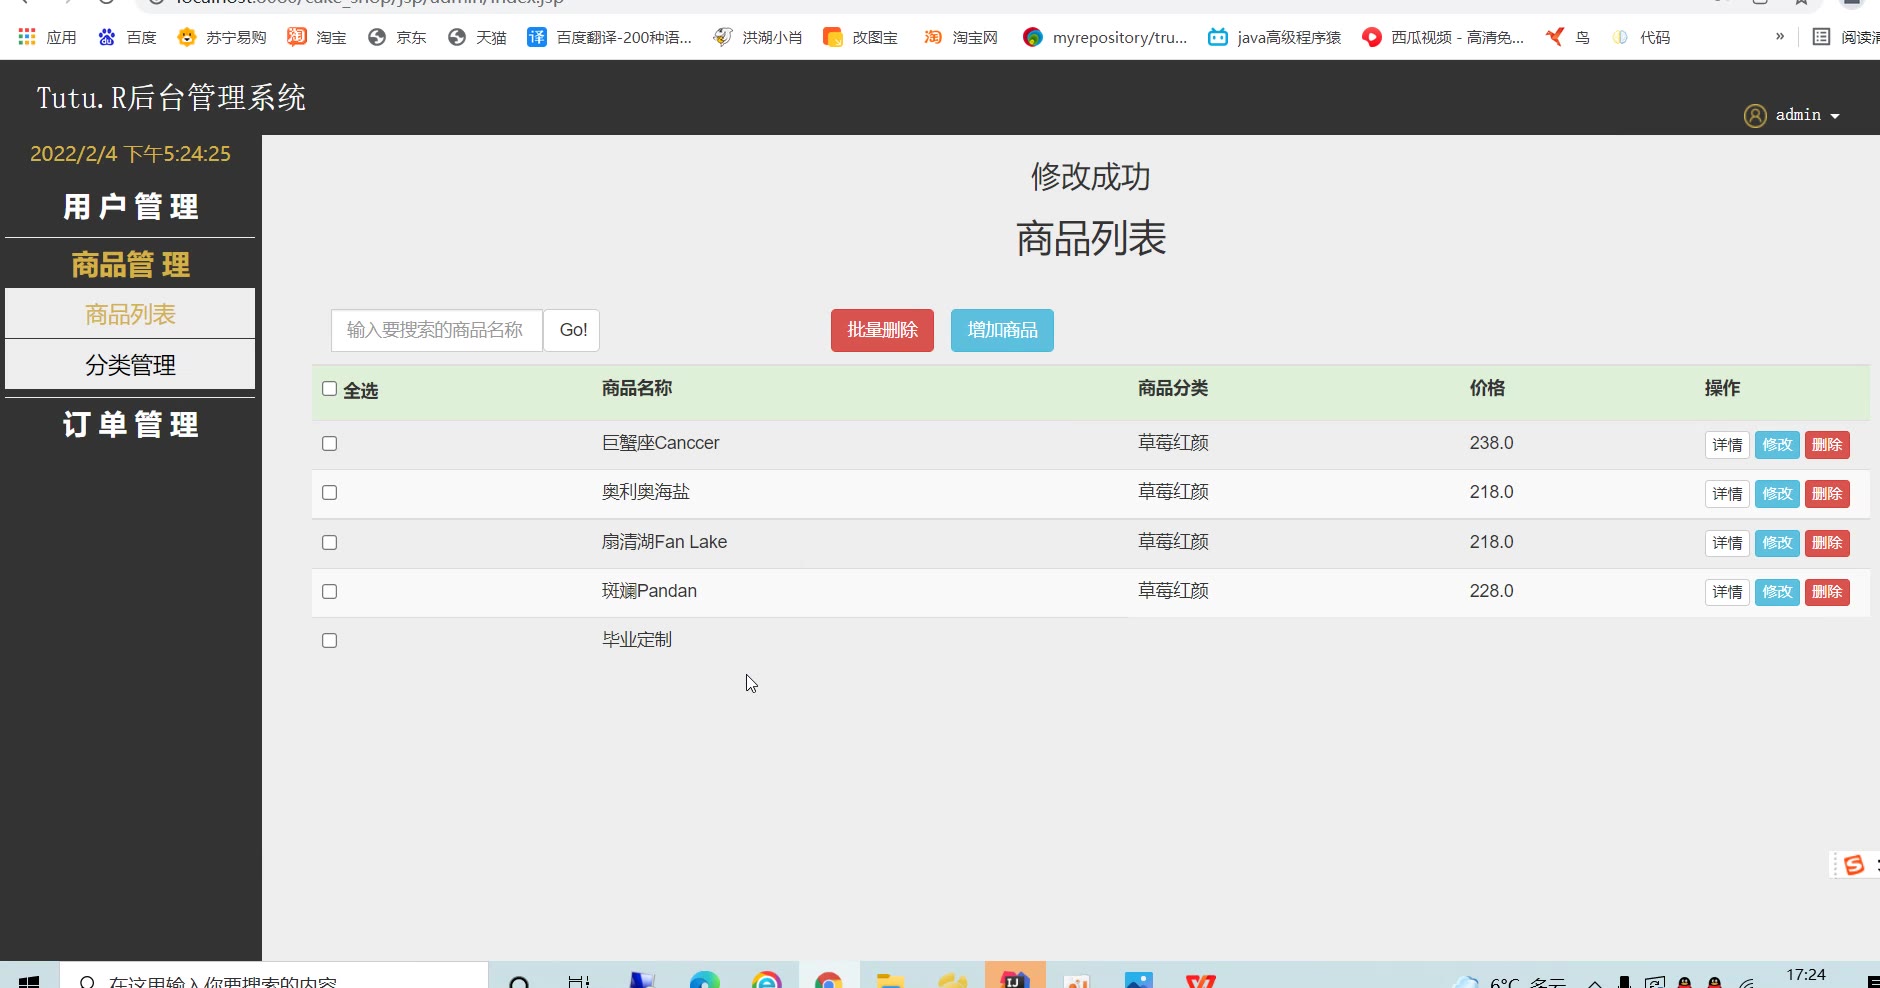Open the 改图宝 bookmark
Image resolution: width=1880 pixels, height=988 pixels.
(x=860, y=38)
